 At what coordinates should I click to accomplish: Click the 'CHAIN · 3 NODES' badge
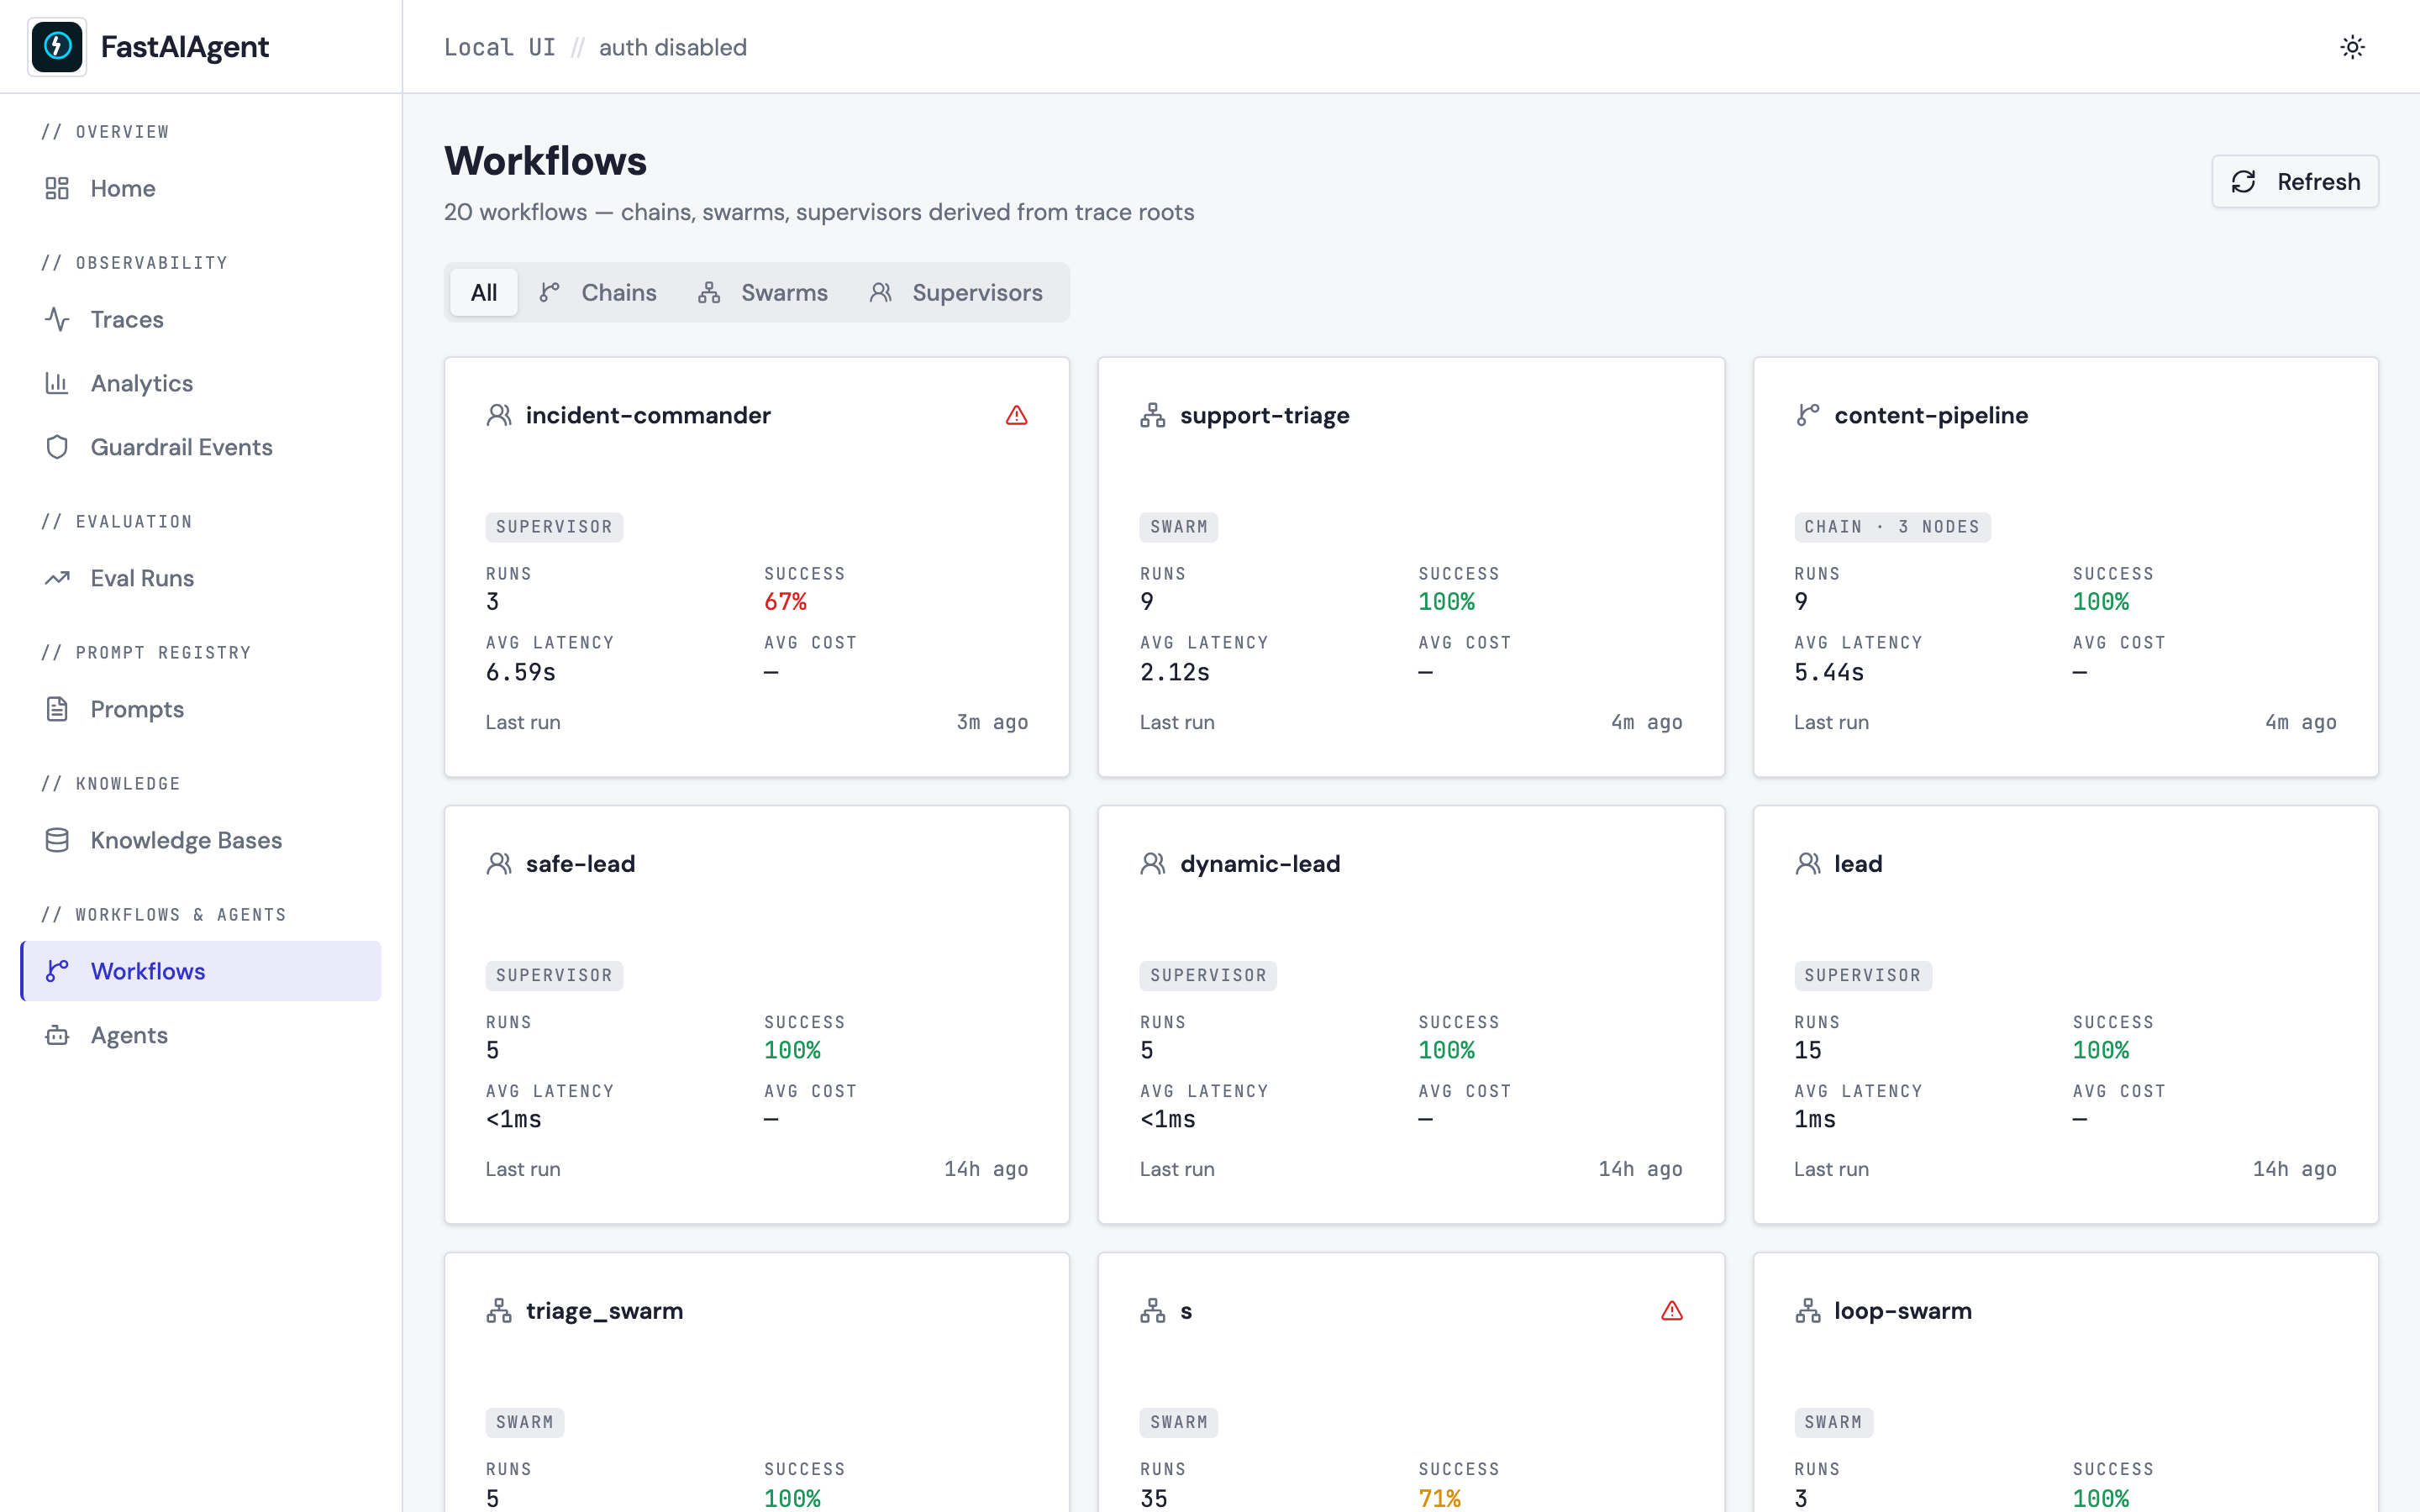tap(1892, 527)
